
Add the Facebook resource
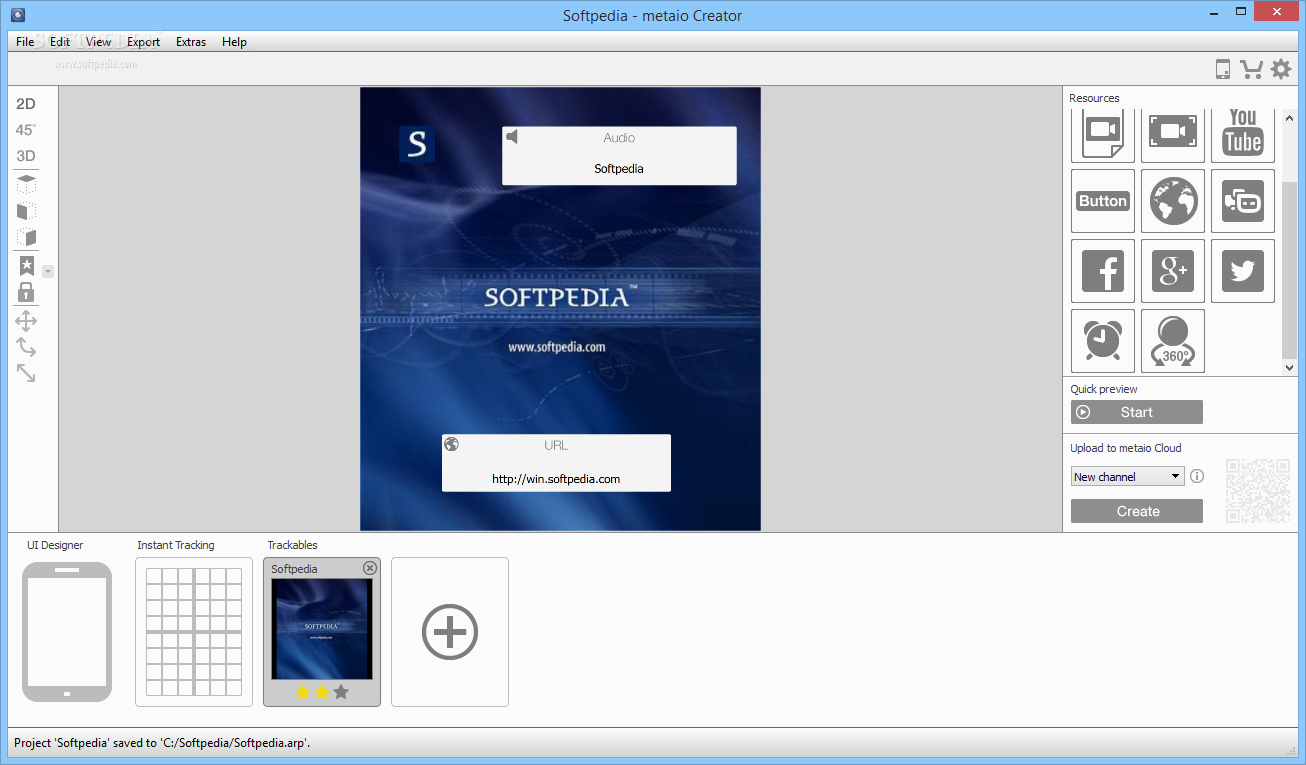(x=1103, y=271)
